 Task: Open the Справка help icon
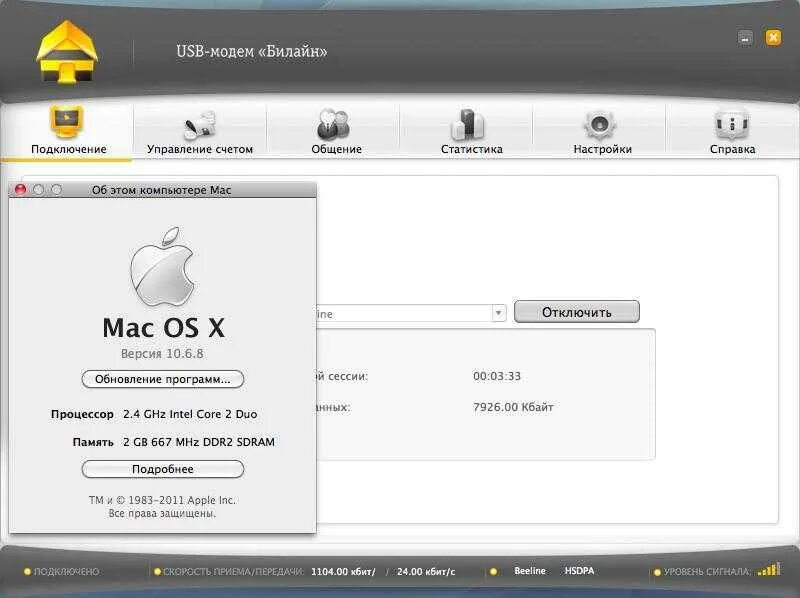[x=732, y=124]
